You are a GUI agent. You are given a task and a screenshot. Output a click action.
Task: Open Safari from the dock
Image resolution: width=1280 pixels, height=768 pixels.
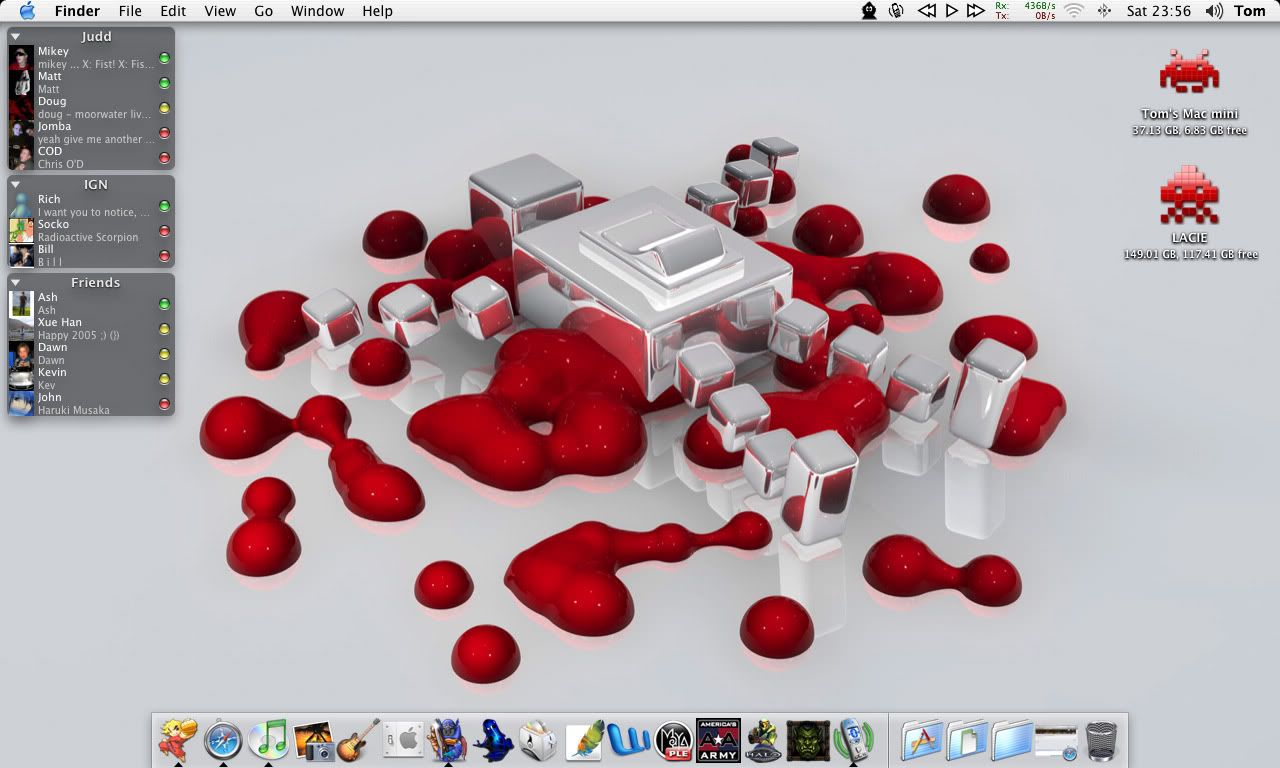[222, 741]
